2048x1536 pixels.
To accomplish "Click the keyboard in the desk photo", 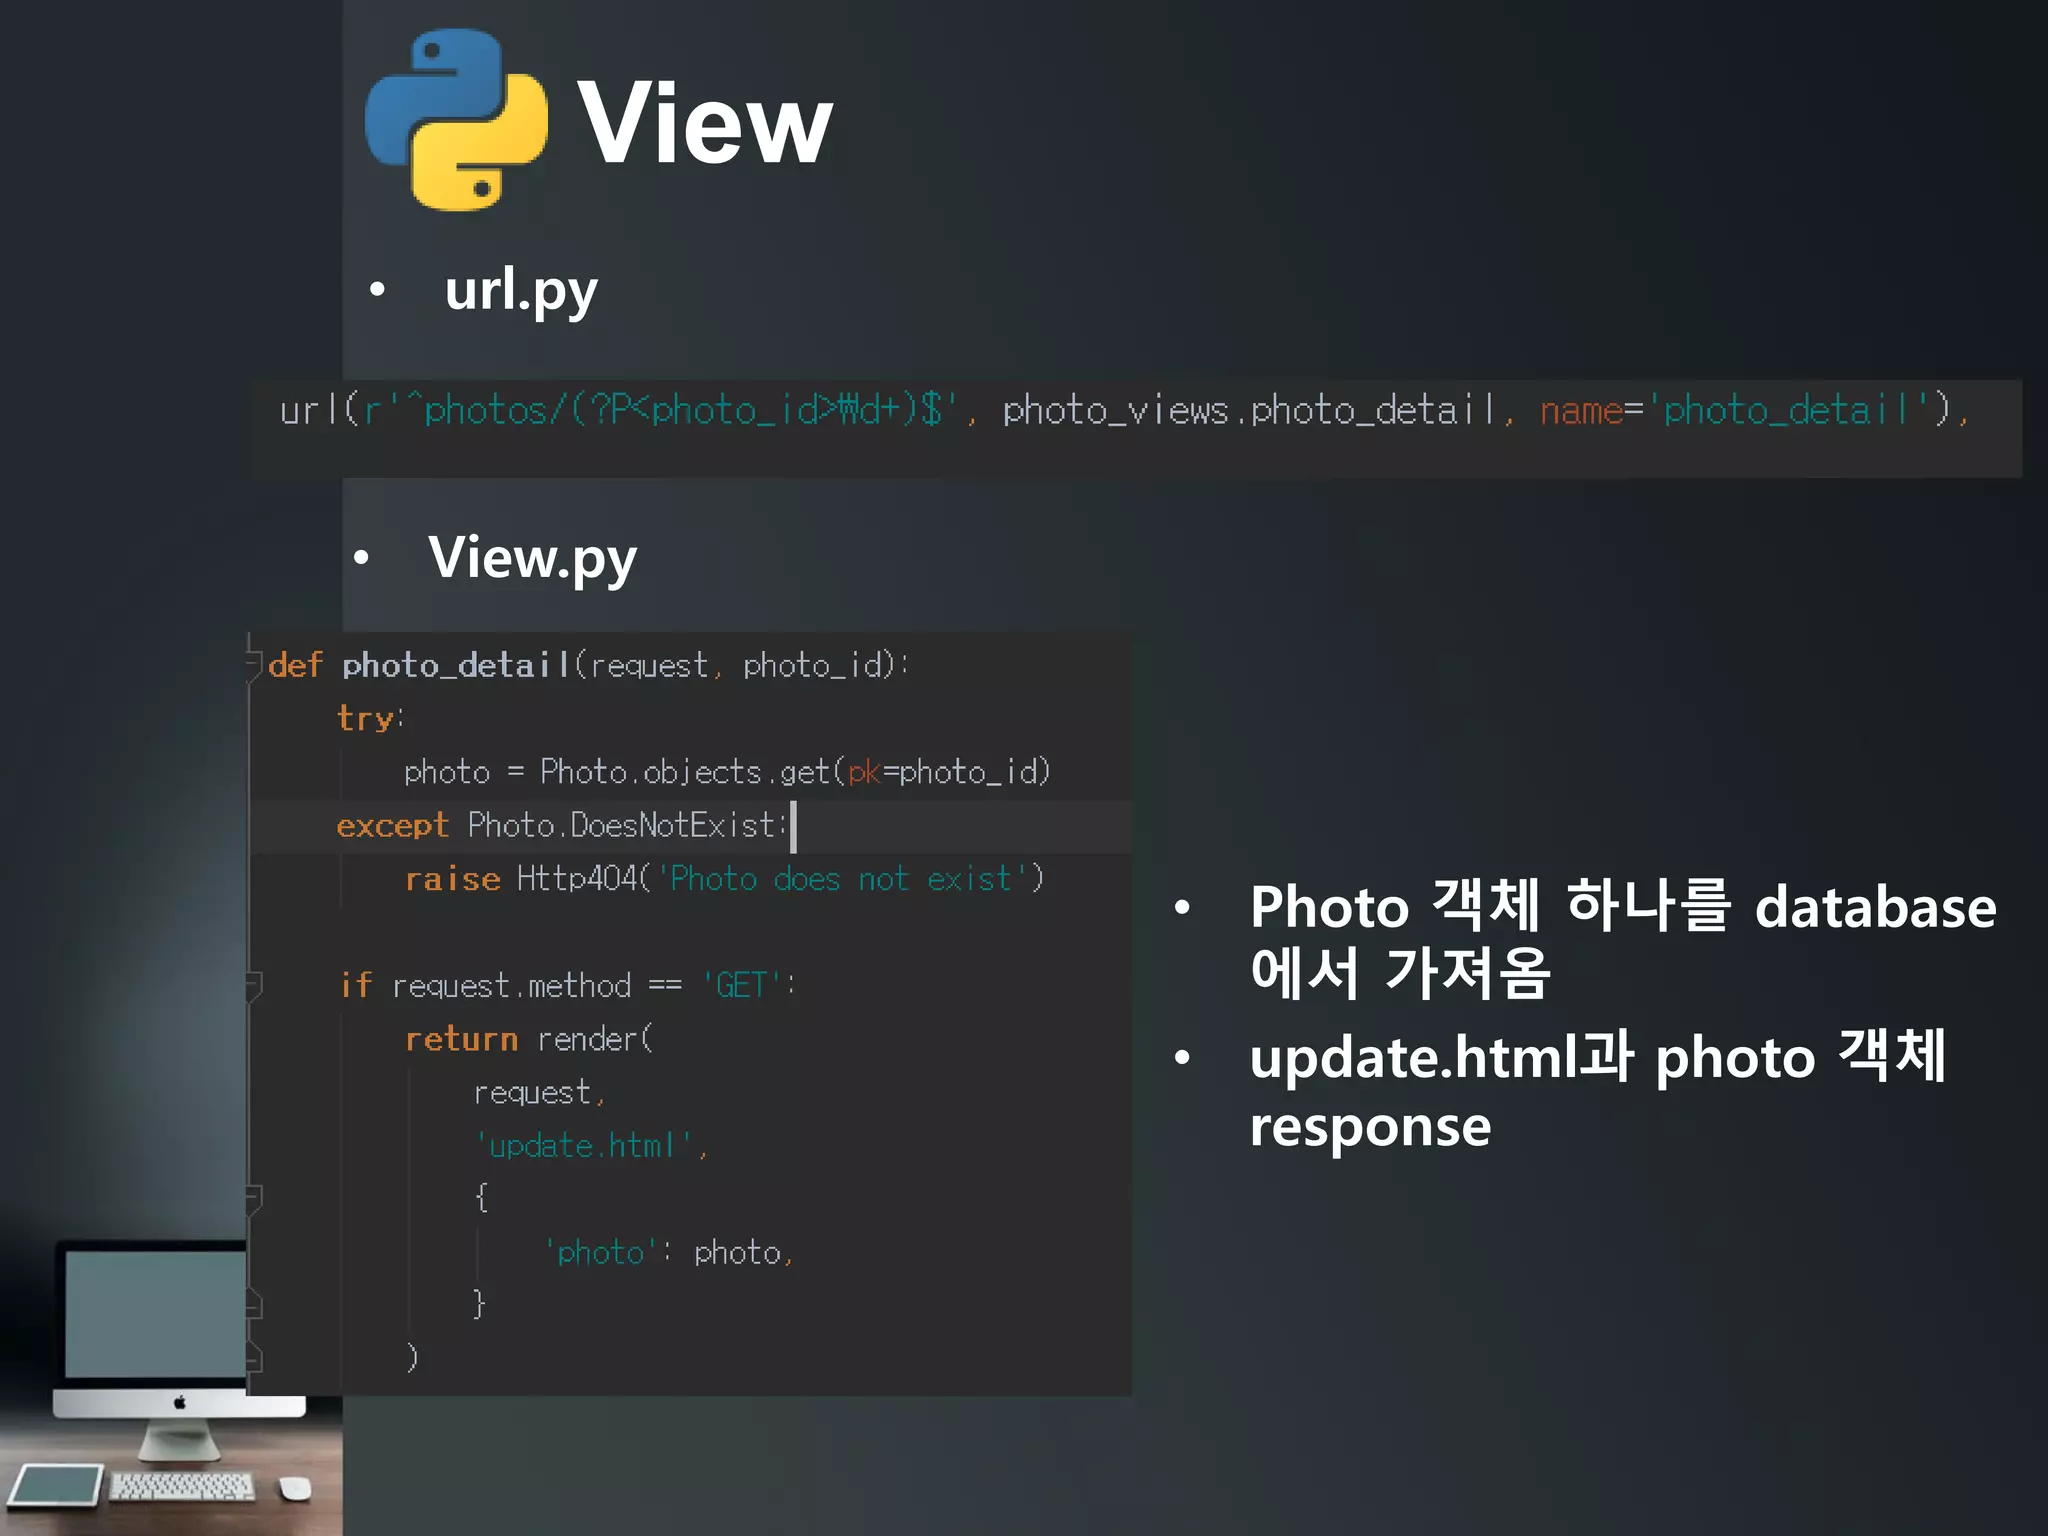I will [x=181, y=1486].
